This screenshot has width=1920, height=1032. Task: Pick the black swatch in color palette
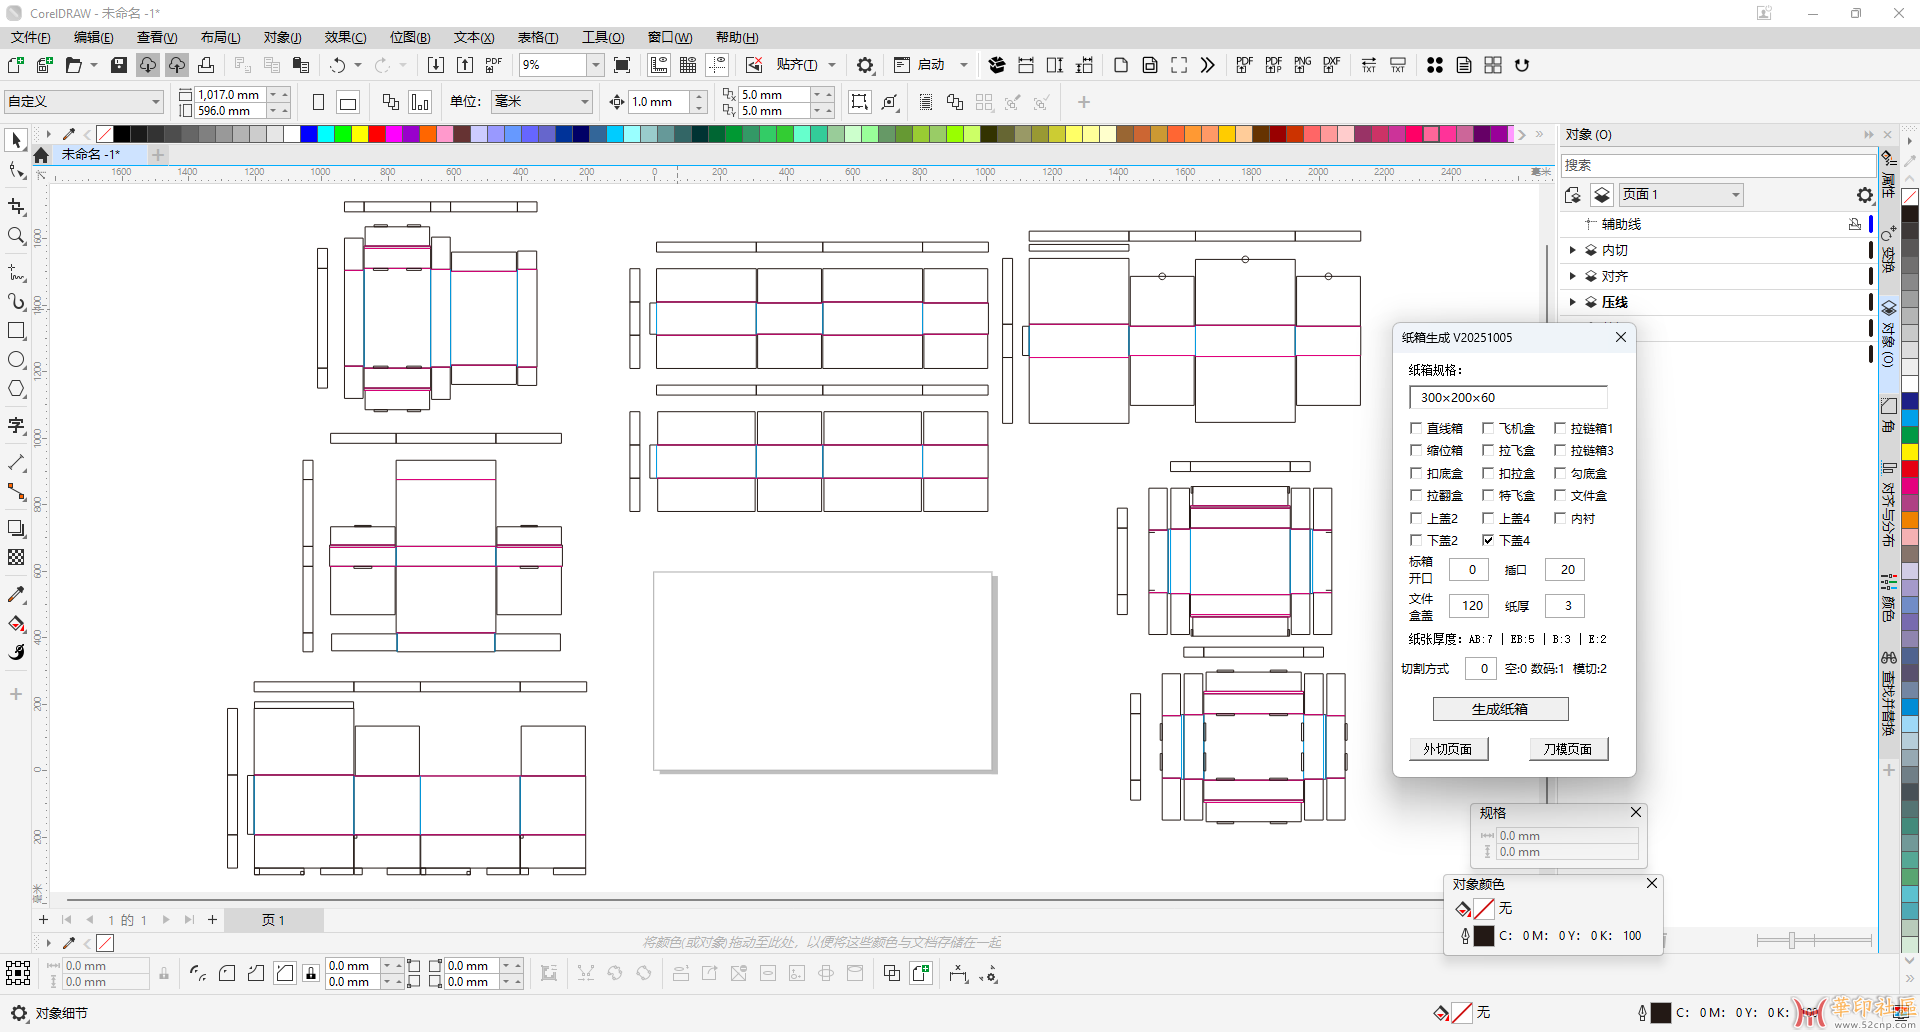pos(122,134)
